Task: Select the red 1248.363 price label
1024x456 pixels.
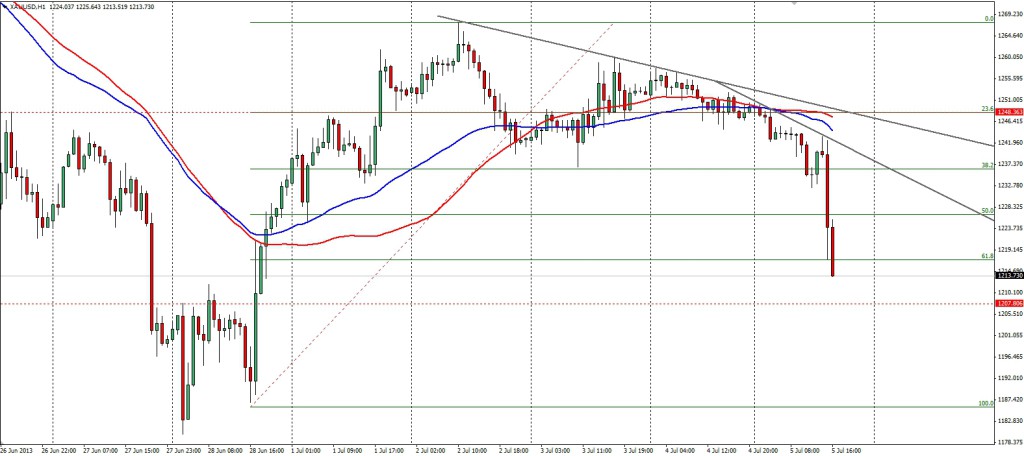Action: pyautogui.click(x=1007, y=112)
